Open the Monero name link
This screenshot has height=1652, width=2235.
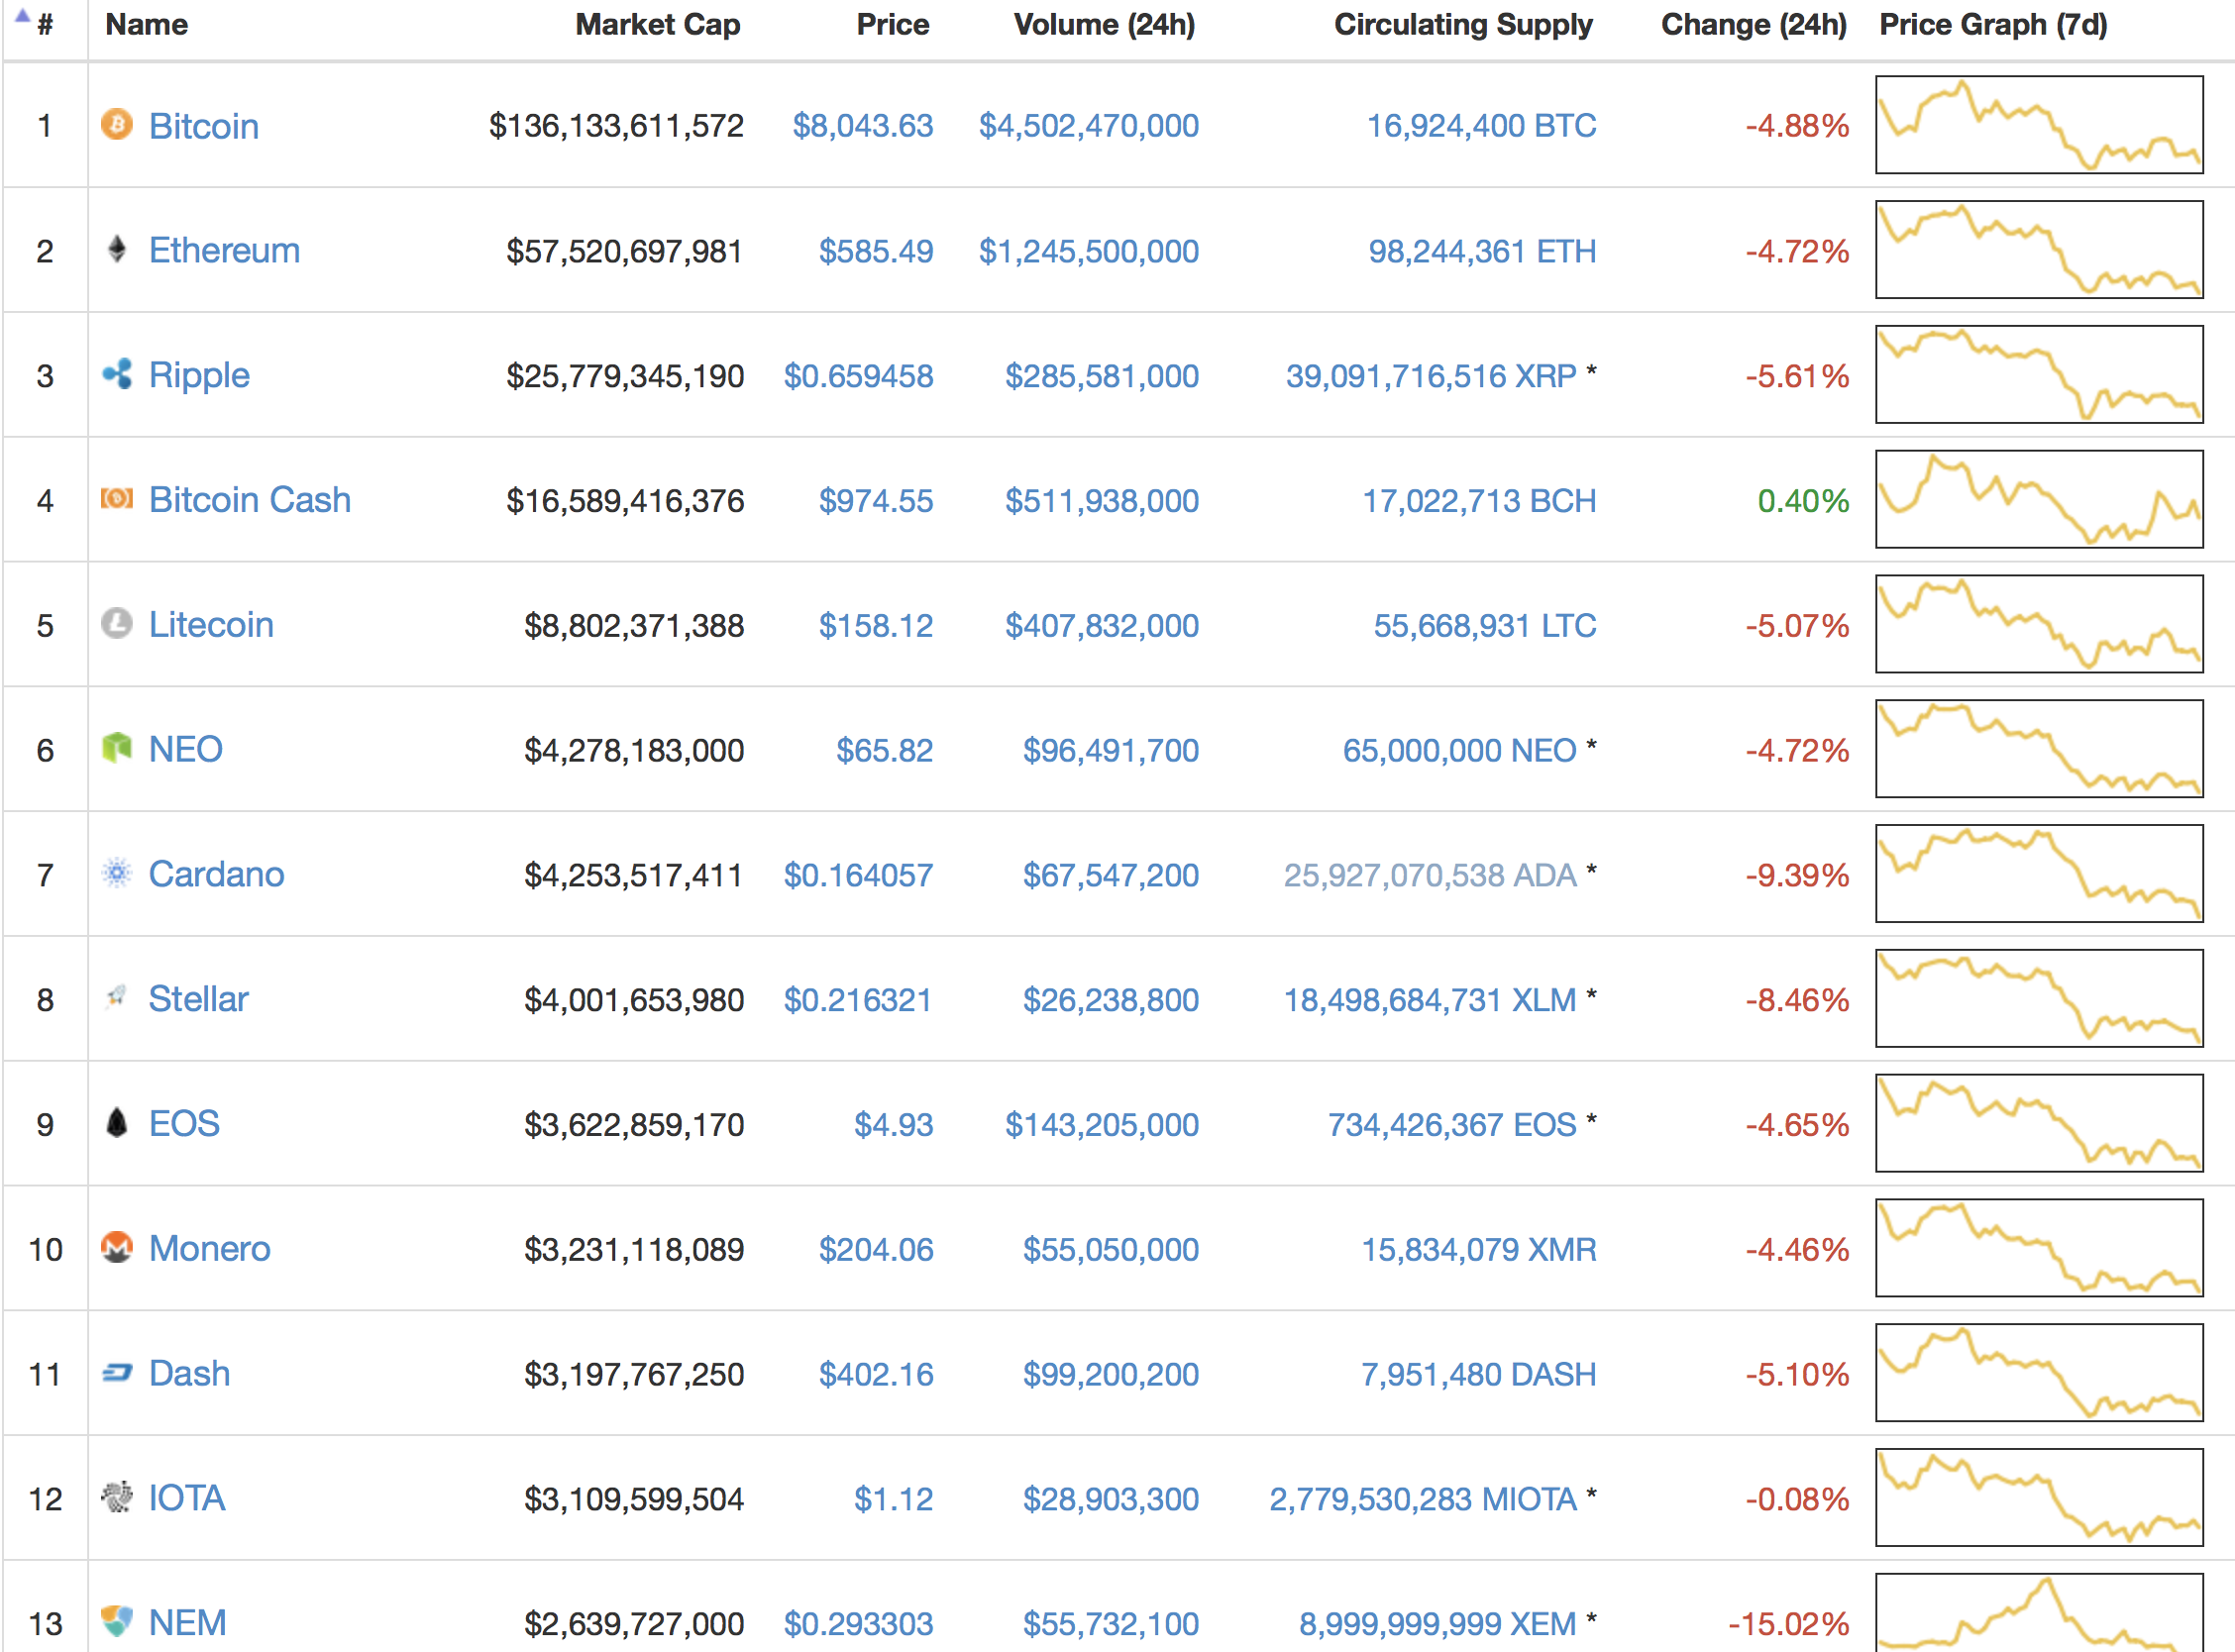[x=210, y=1248]
